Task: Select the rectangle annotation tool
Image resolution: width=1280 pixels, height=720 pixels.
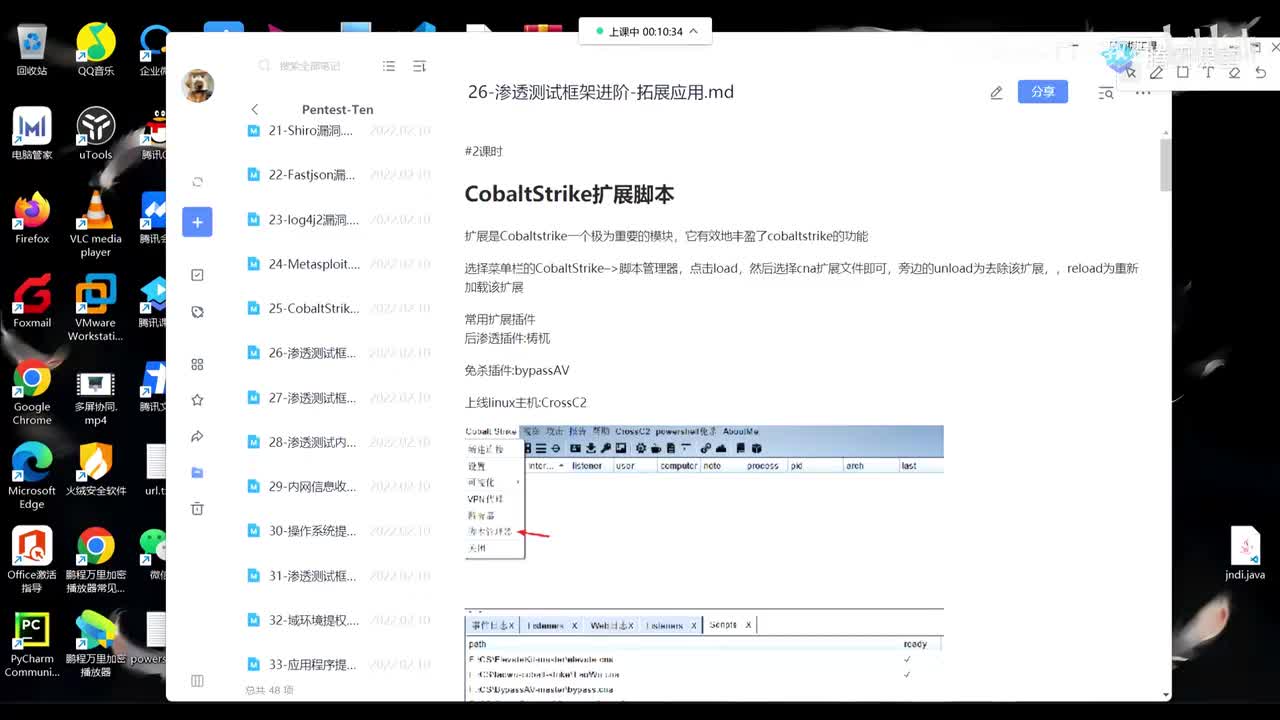Action: pyautogui.click(x=1183, y=72)
